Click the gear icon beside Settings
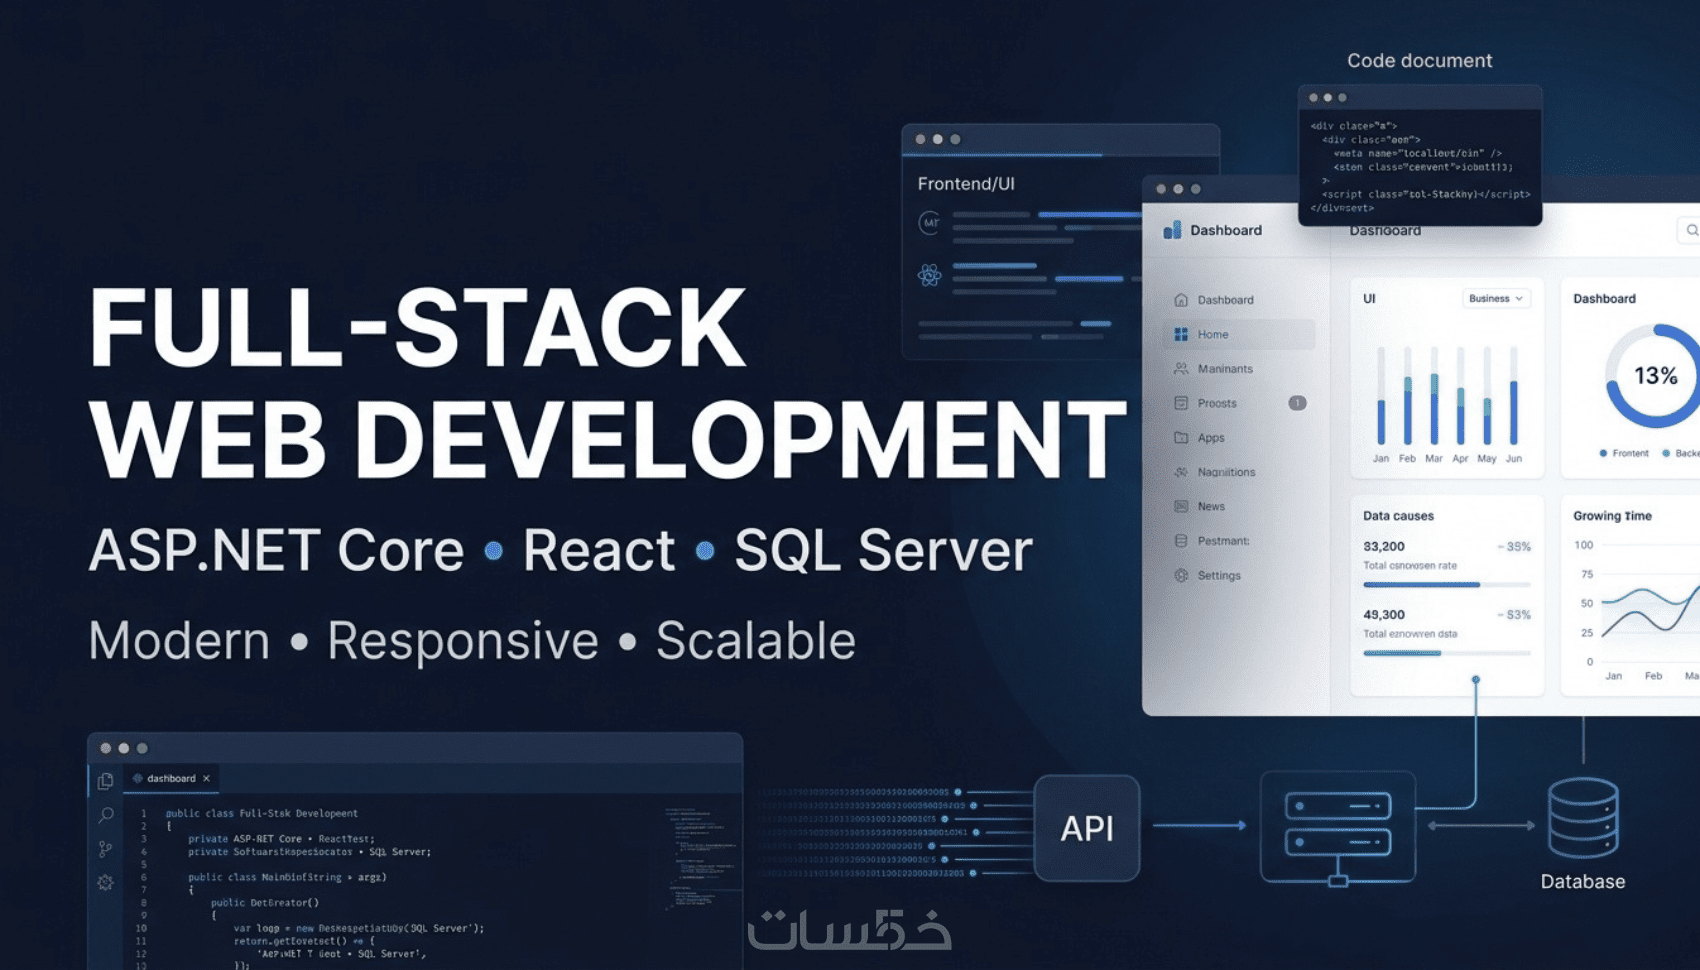The height and width of the screenshot is (970, 1700). (x=1181, y=576)
